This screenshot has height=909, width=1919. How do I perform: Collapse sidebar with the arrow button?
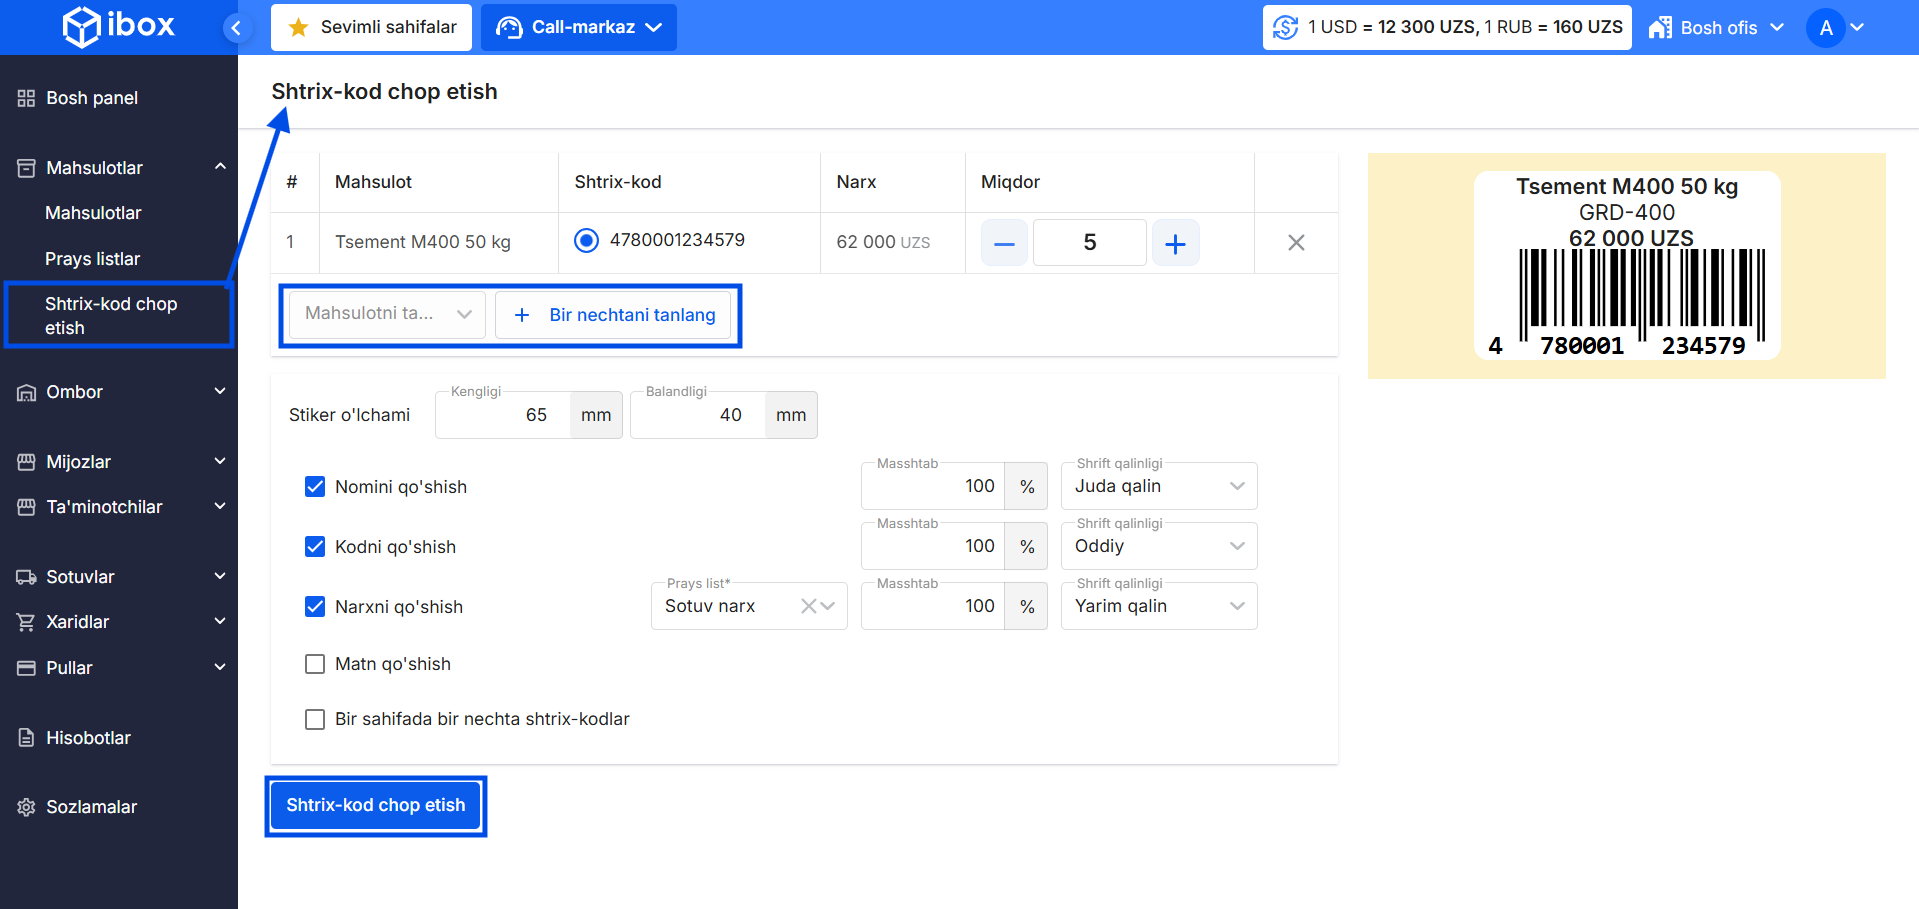pos(236,28)
